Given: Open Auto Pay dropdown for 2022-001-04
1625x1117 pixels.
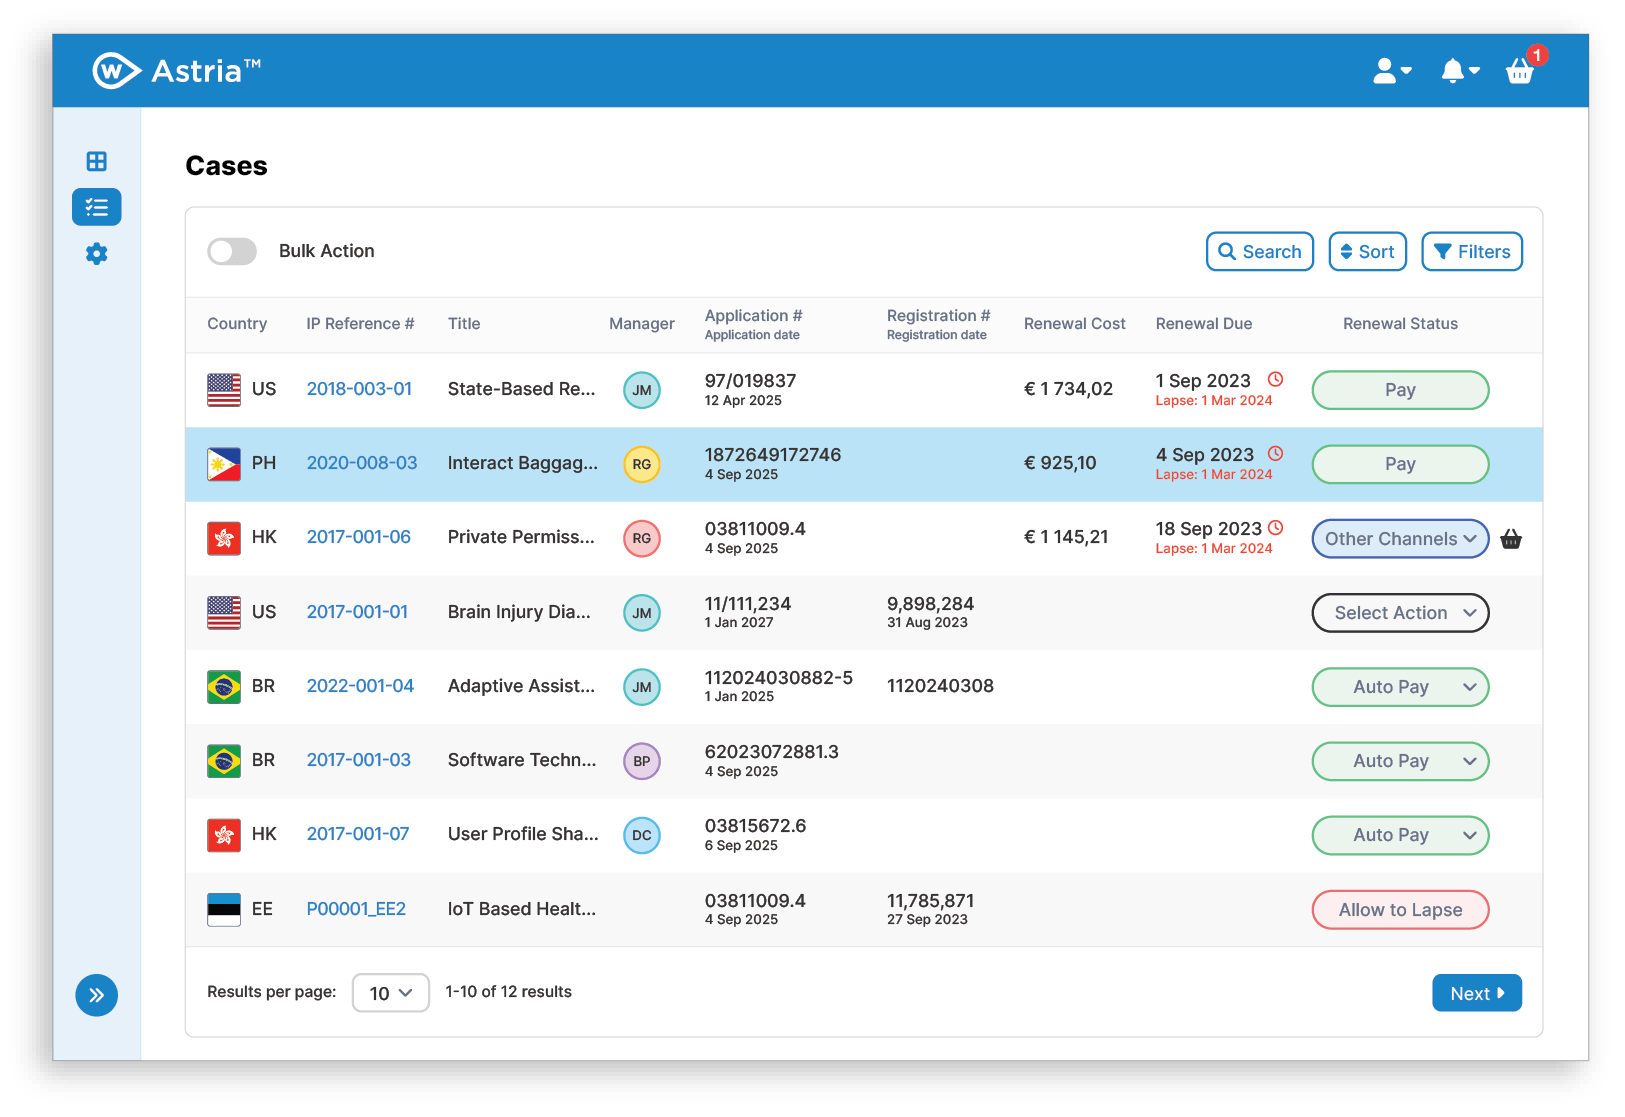Looking at the screenshot, I should 1400,687.
